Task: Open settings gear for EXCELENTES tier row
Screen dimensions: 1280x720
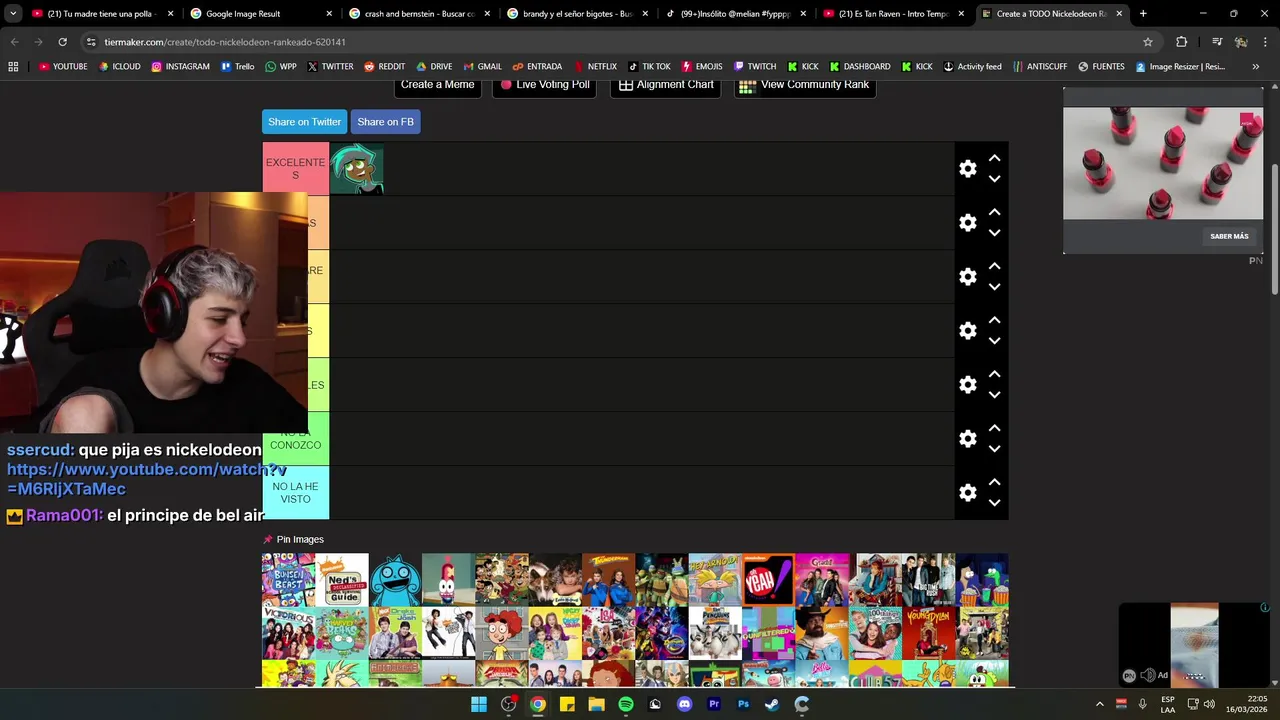Action: point(967,169)
